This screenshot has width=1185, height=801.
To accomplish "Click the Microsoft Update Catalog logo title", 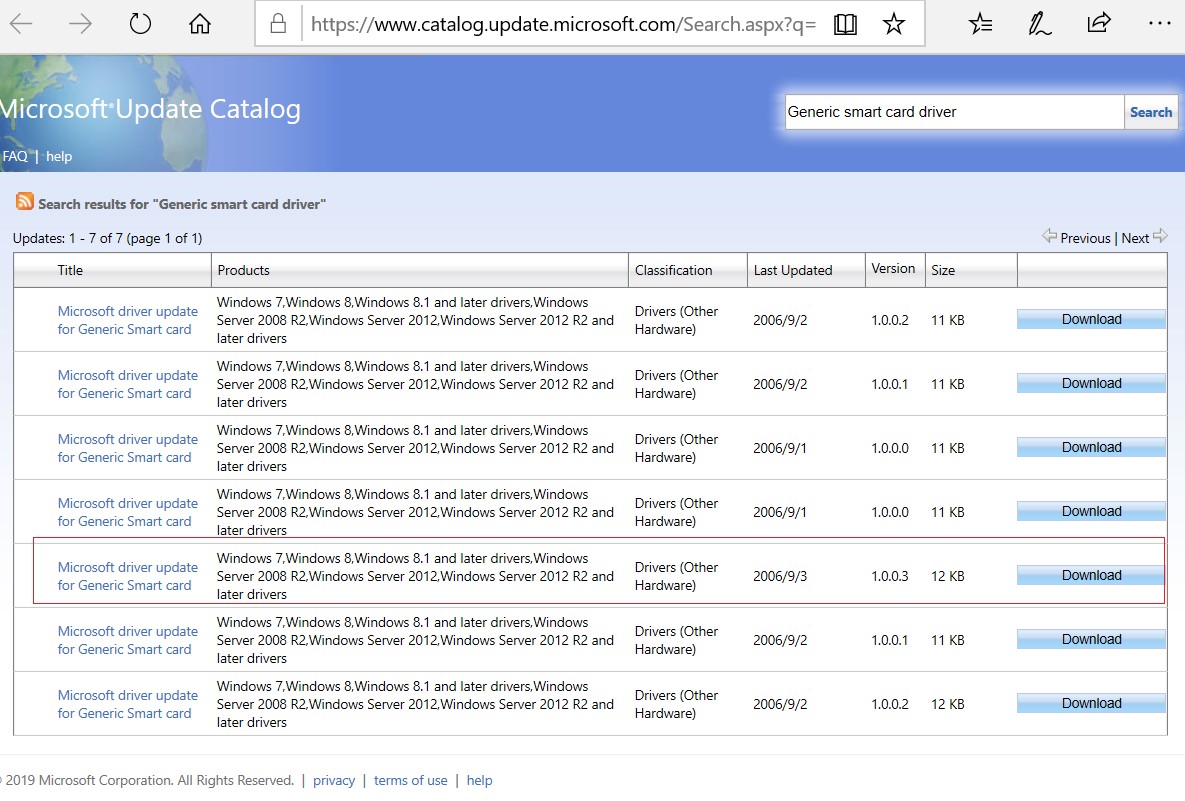I will click(x=150, y=109).
